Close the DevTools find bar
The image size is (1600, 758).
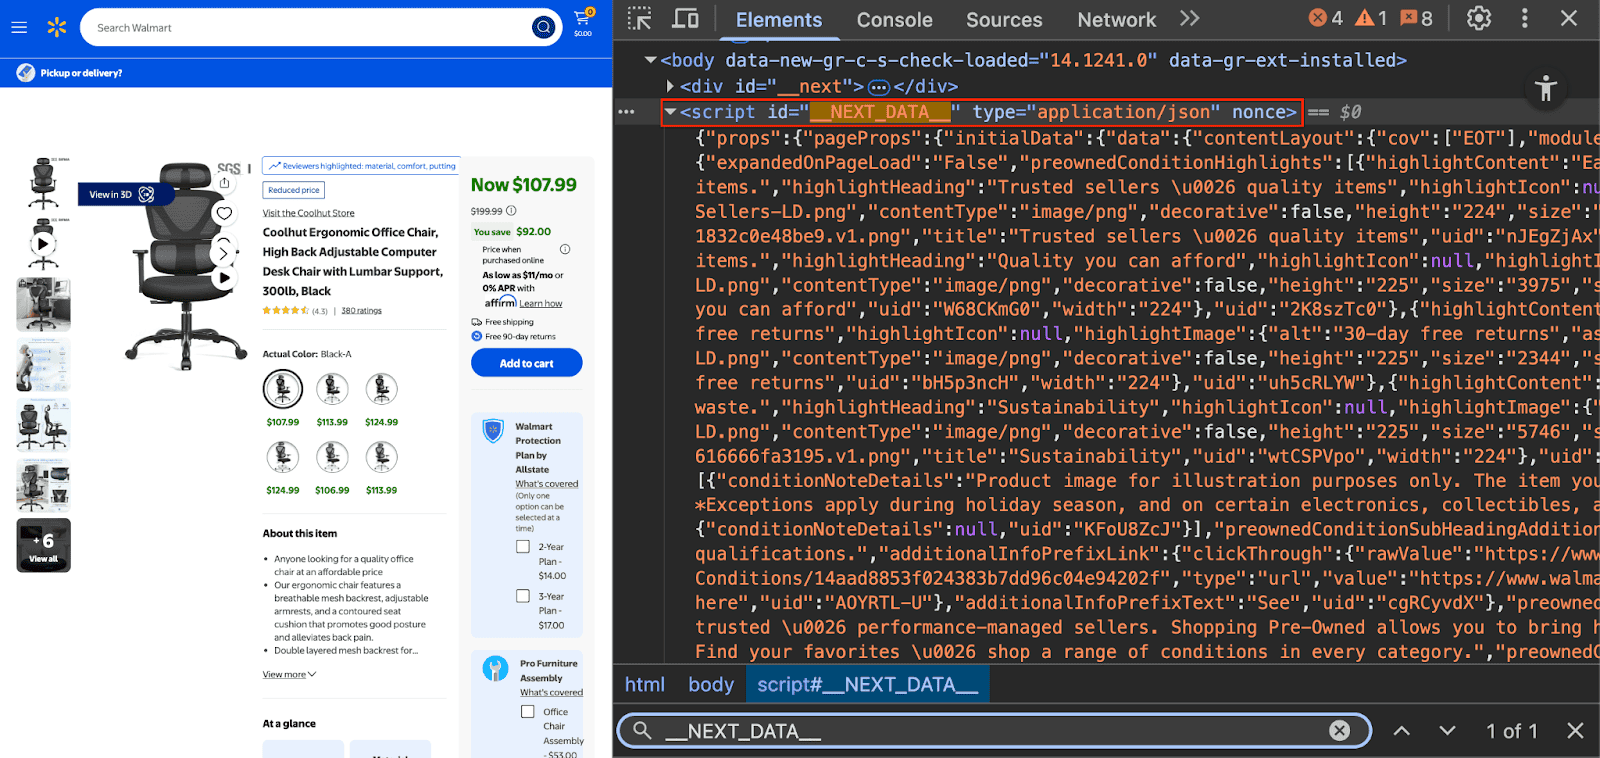pos(1575,731)
